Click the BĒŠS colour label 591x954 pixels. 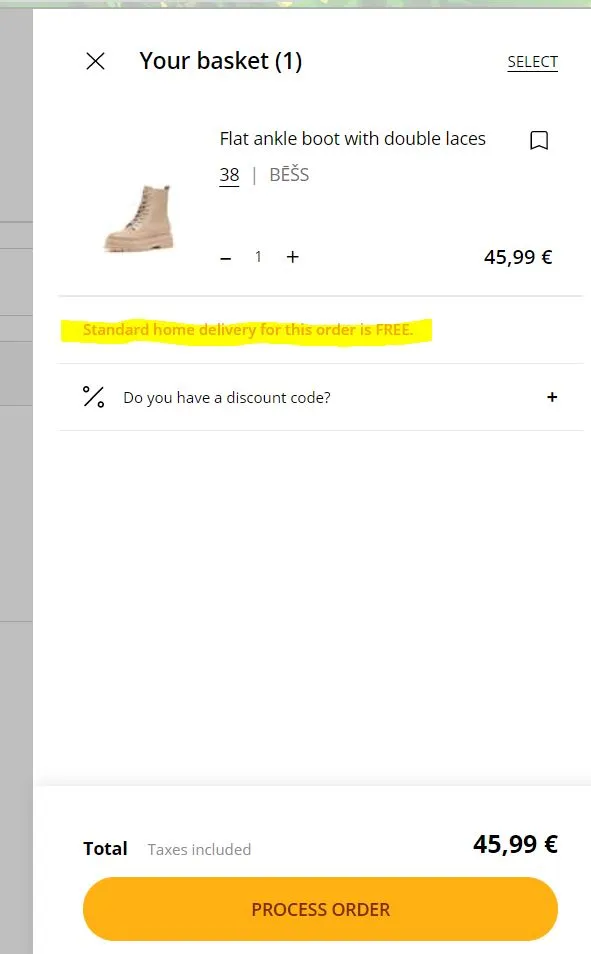[x=289, y=175]
